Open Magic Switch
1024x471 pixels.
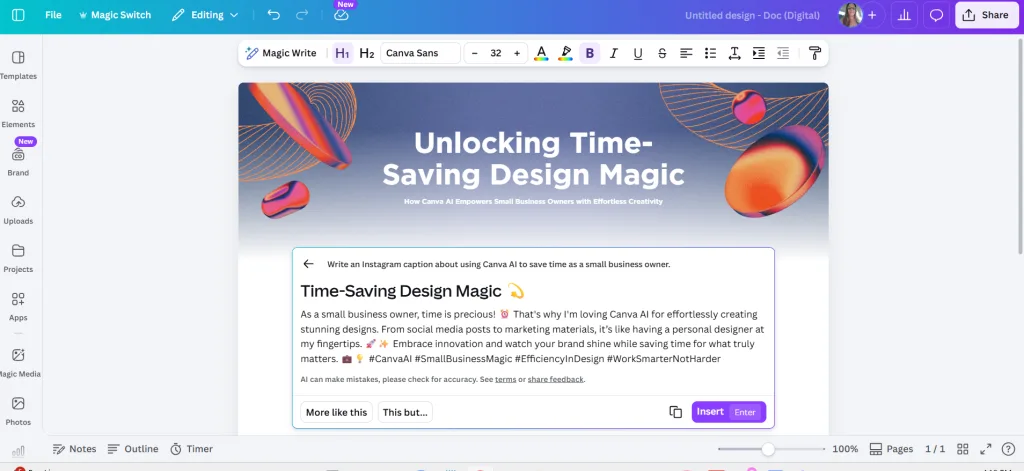click(114, 15)
